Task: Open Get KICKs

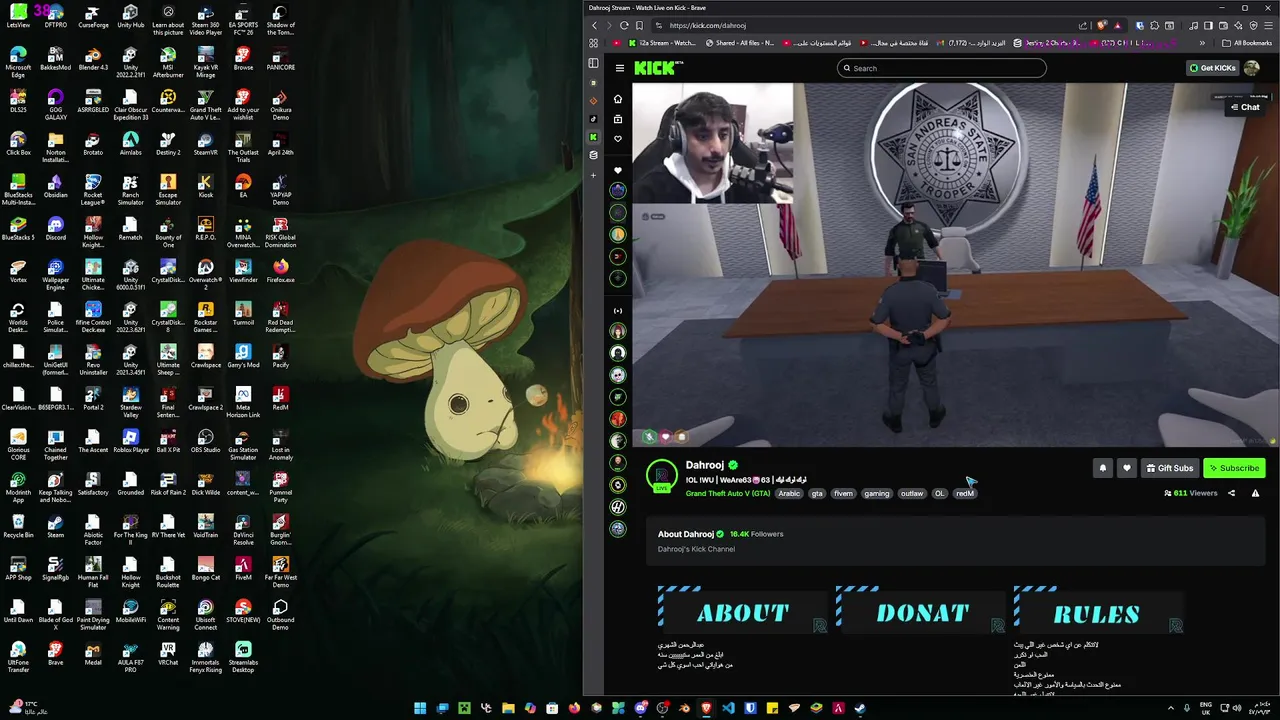Action: [x=1212, y=68]
